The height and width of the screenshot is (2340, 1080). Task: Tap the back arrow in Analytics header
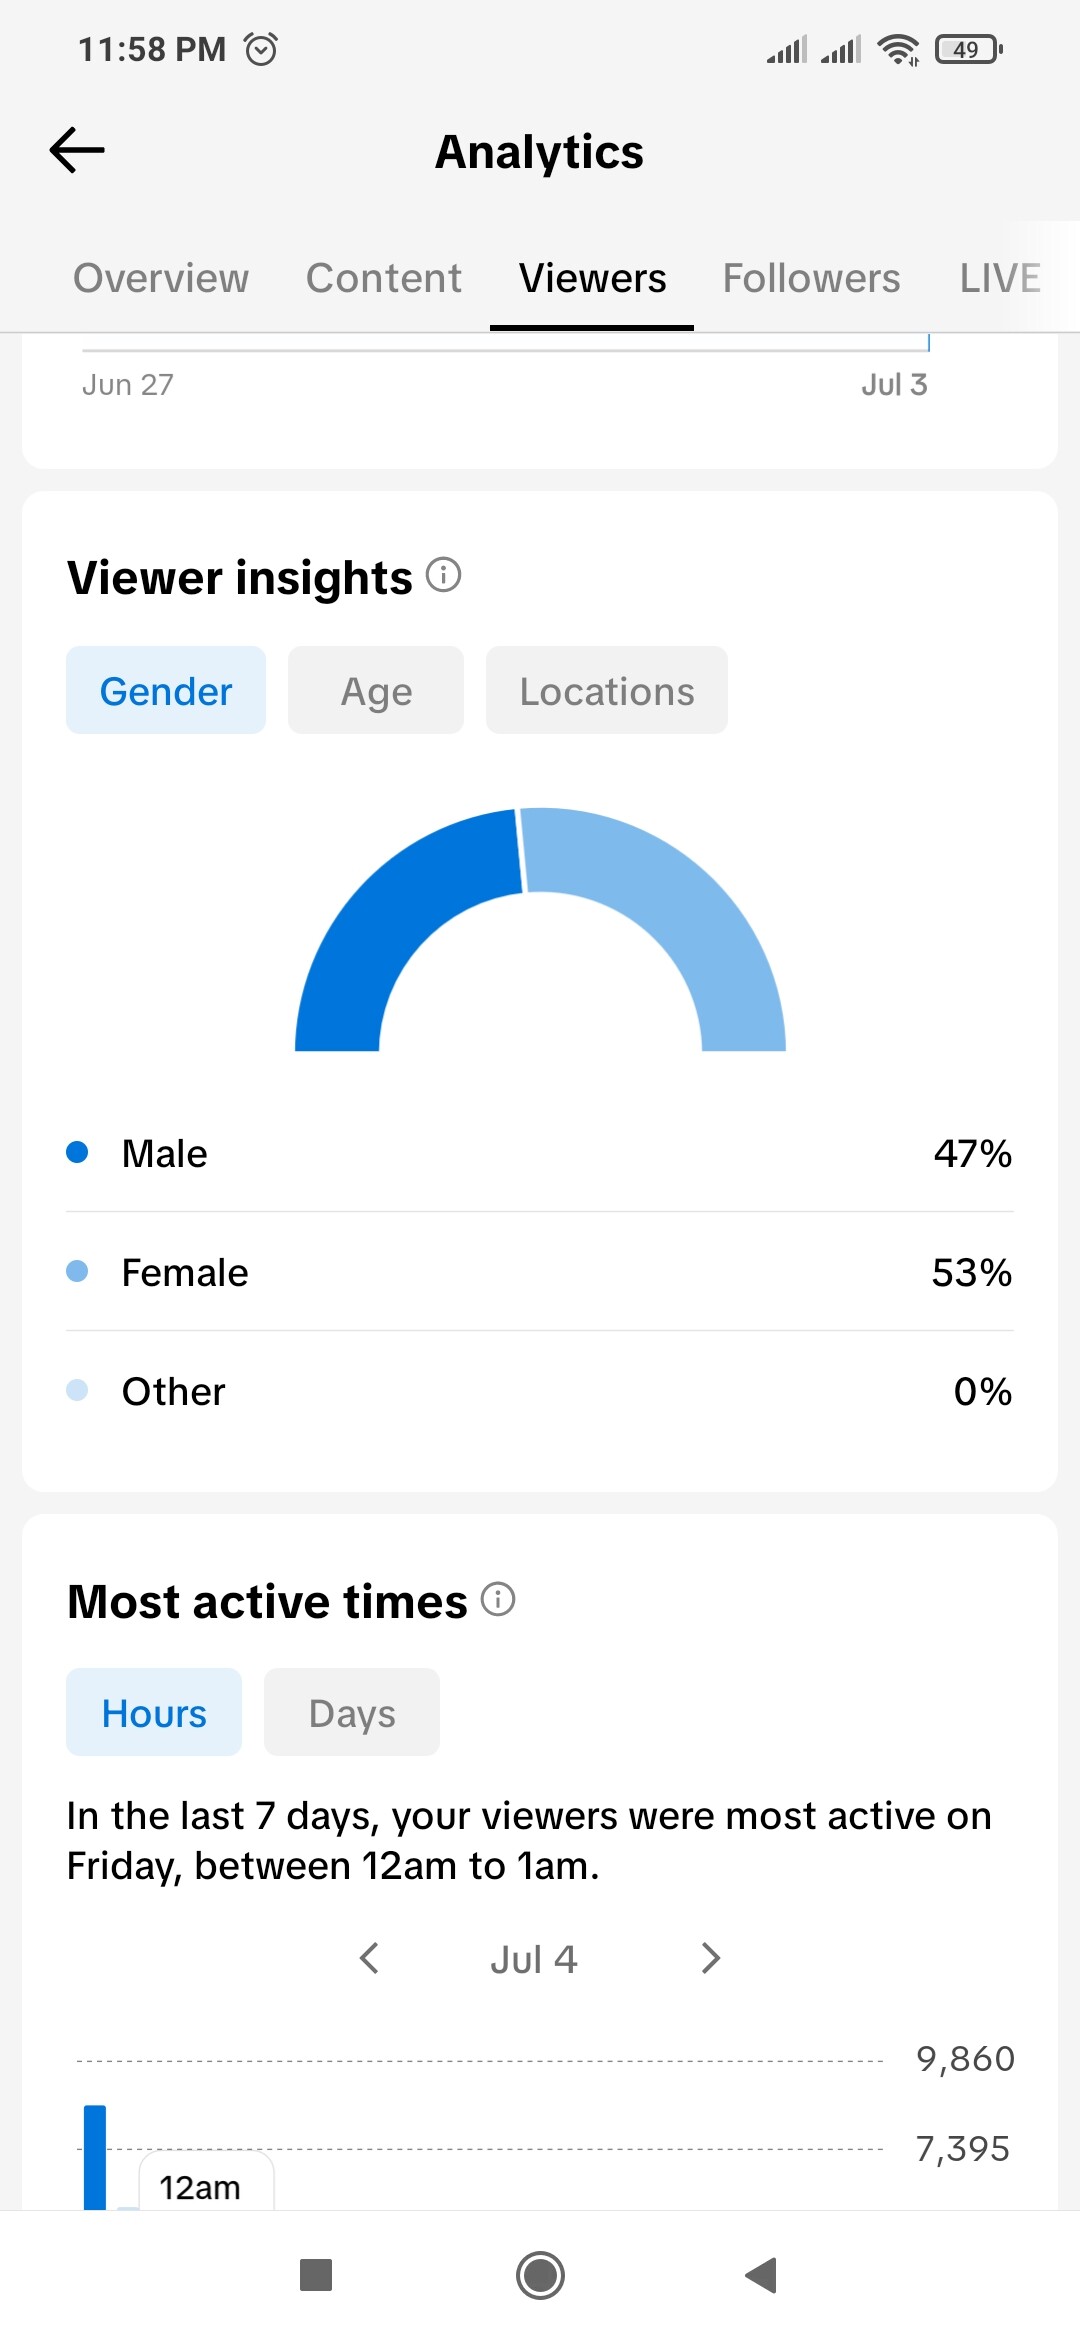77,151
